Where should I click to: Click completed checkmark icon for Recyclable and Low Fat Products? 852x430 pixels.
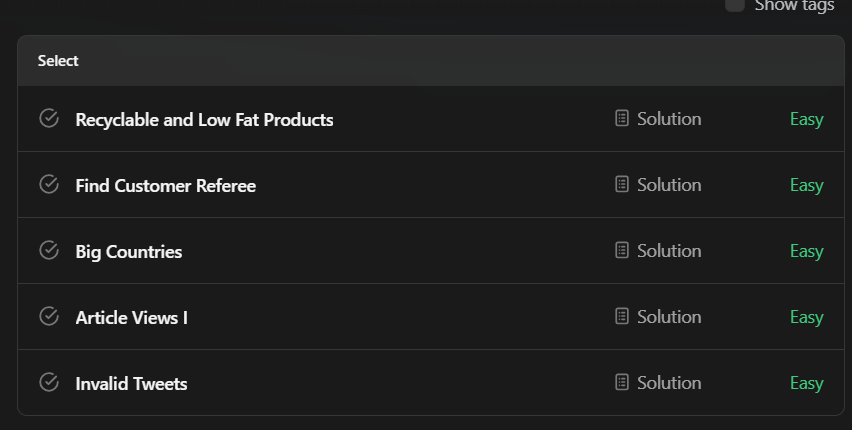coord(49,118)
